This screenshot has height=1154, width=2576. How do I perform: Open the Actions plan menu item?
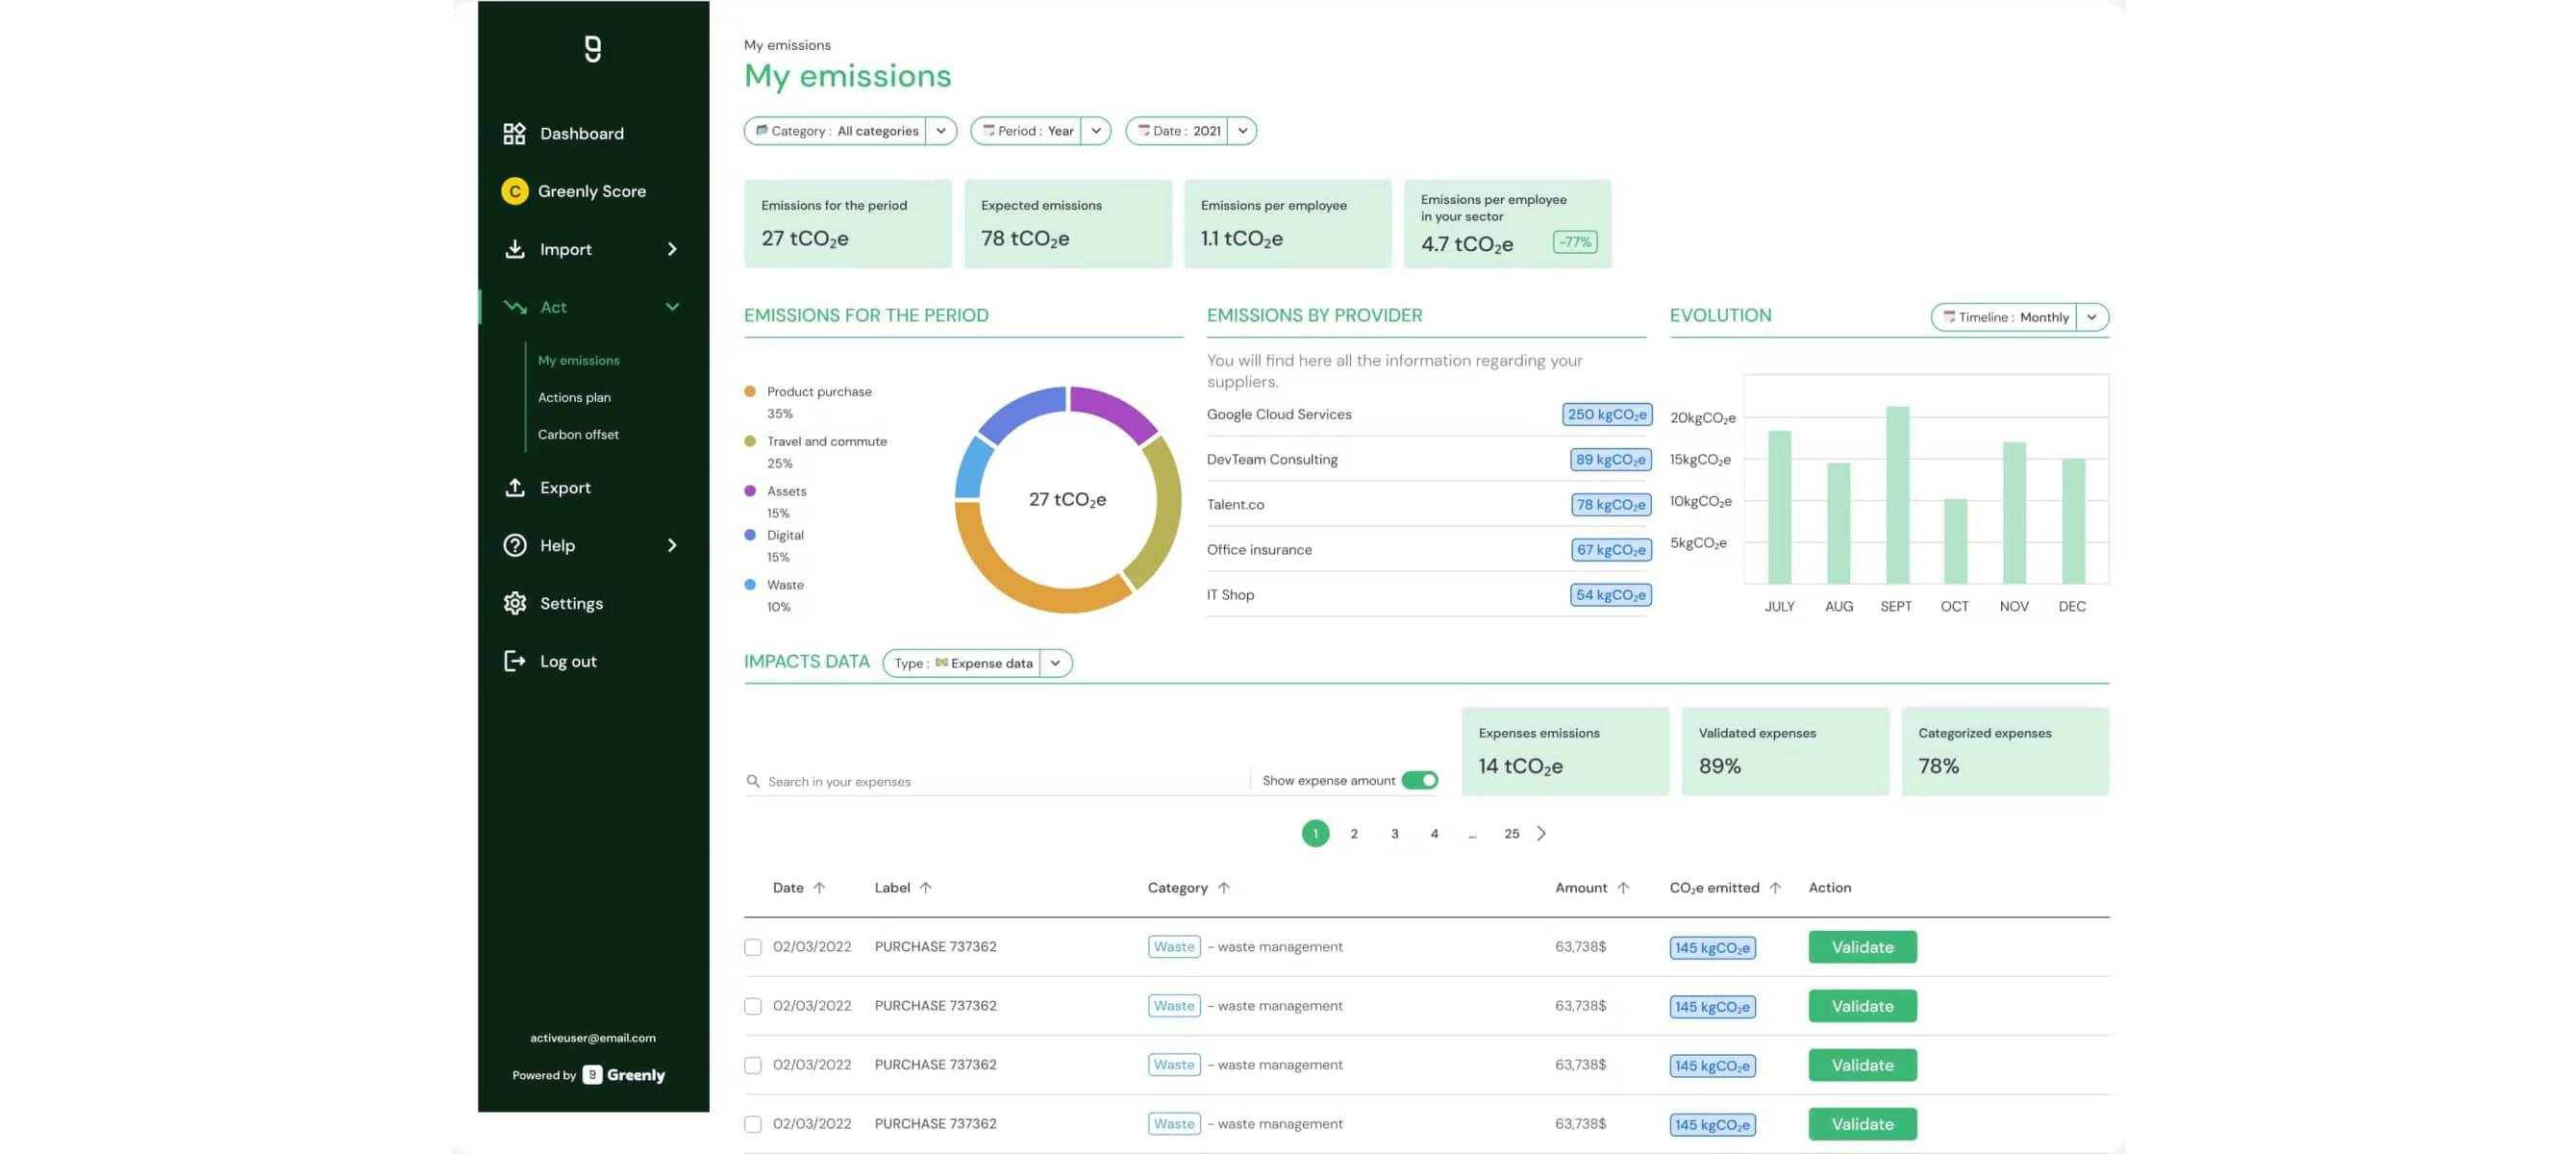pyautogui.click(x=574, y=397)
